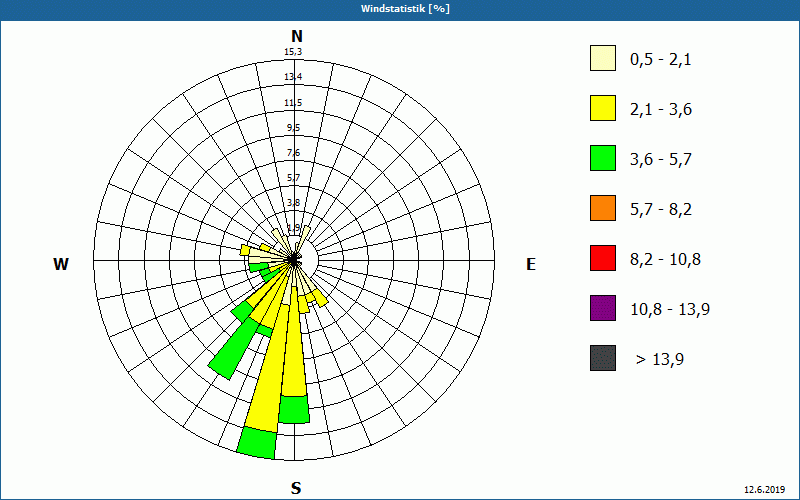Screen dimensions: 800x500
Task: Click the 5,7 ring scale value
Action: (293, 178)
